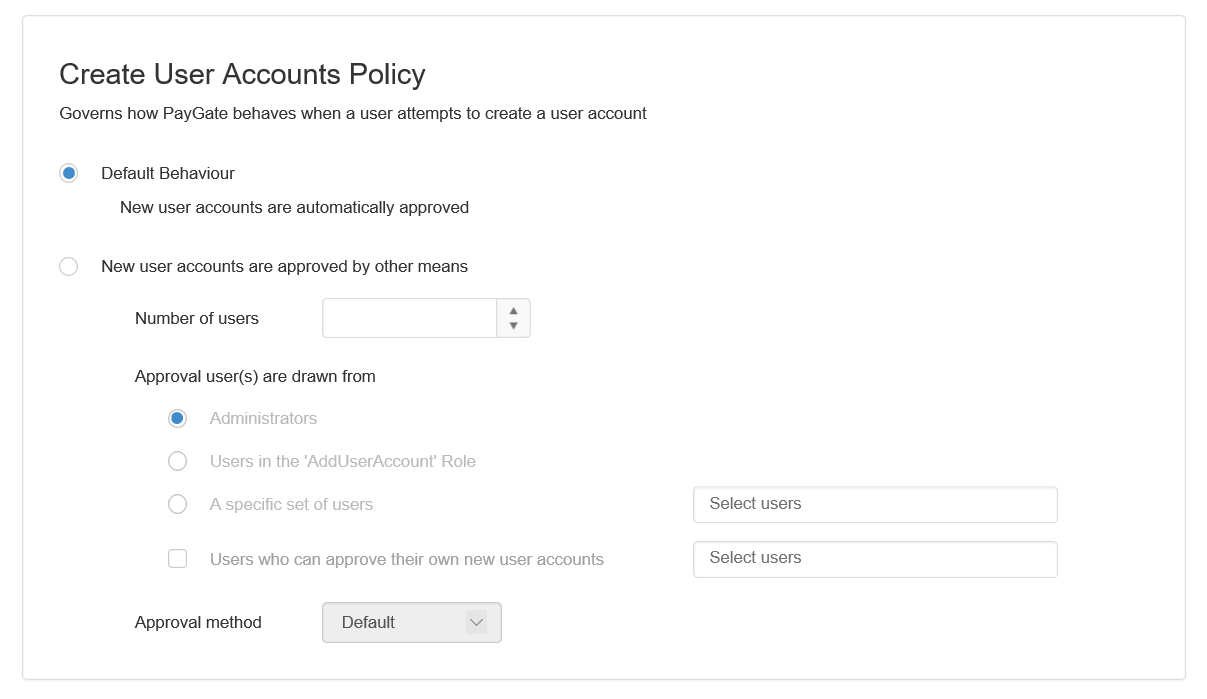Decrease Number of users with down arrow
Screen dimensions: 1207x699
[513, 326]
